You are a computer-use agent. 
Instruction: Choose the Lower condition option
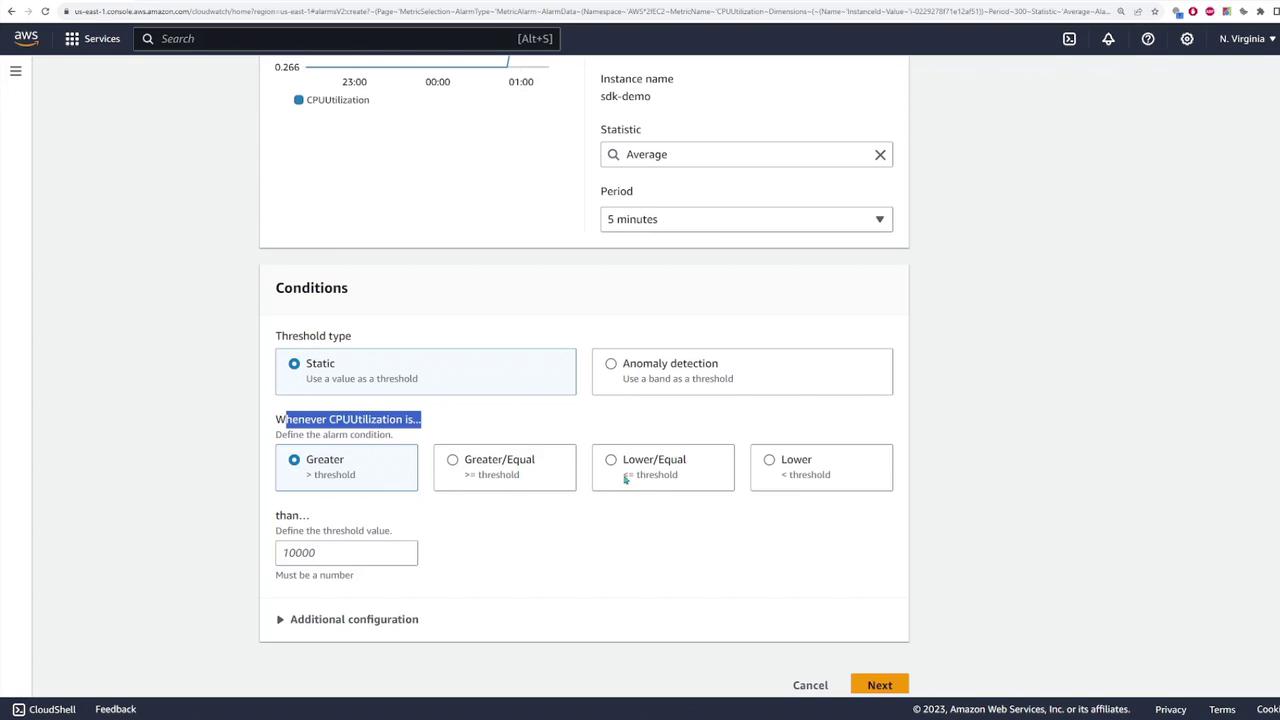click(x=821, y=467)
